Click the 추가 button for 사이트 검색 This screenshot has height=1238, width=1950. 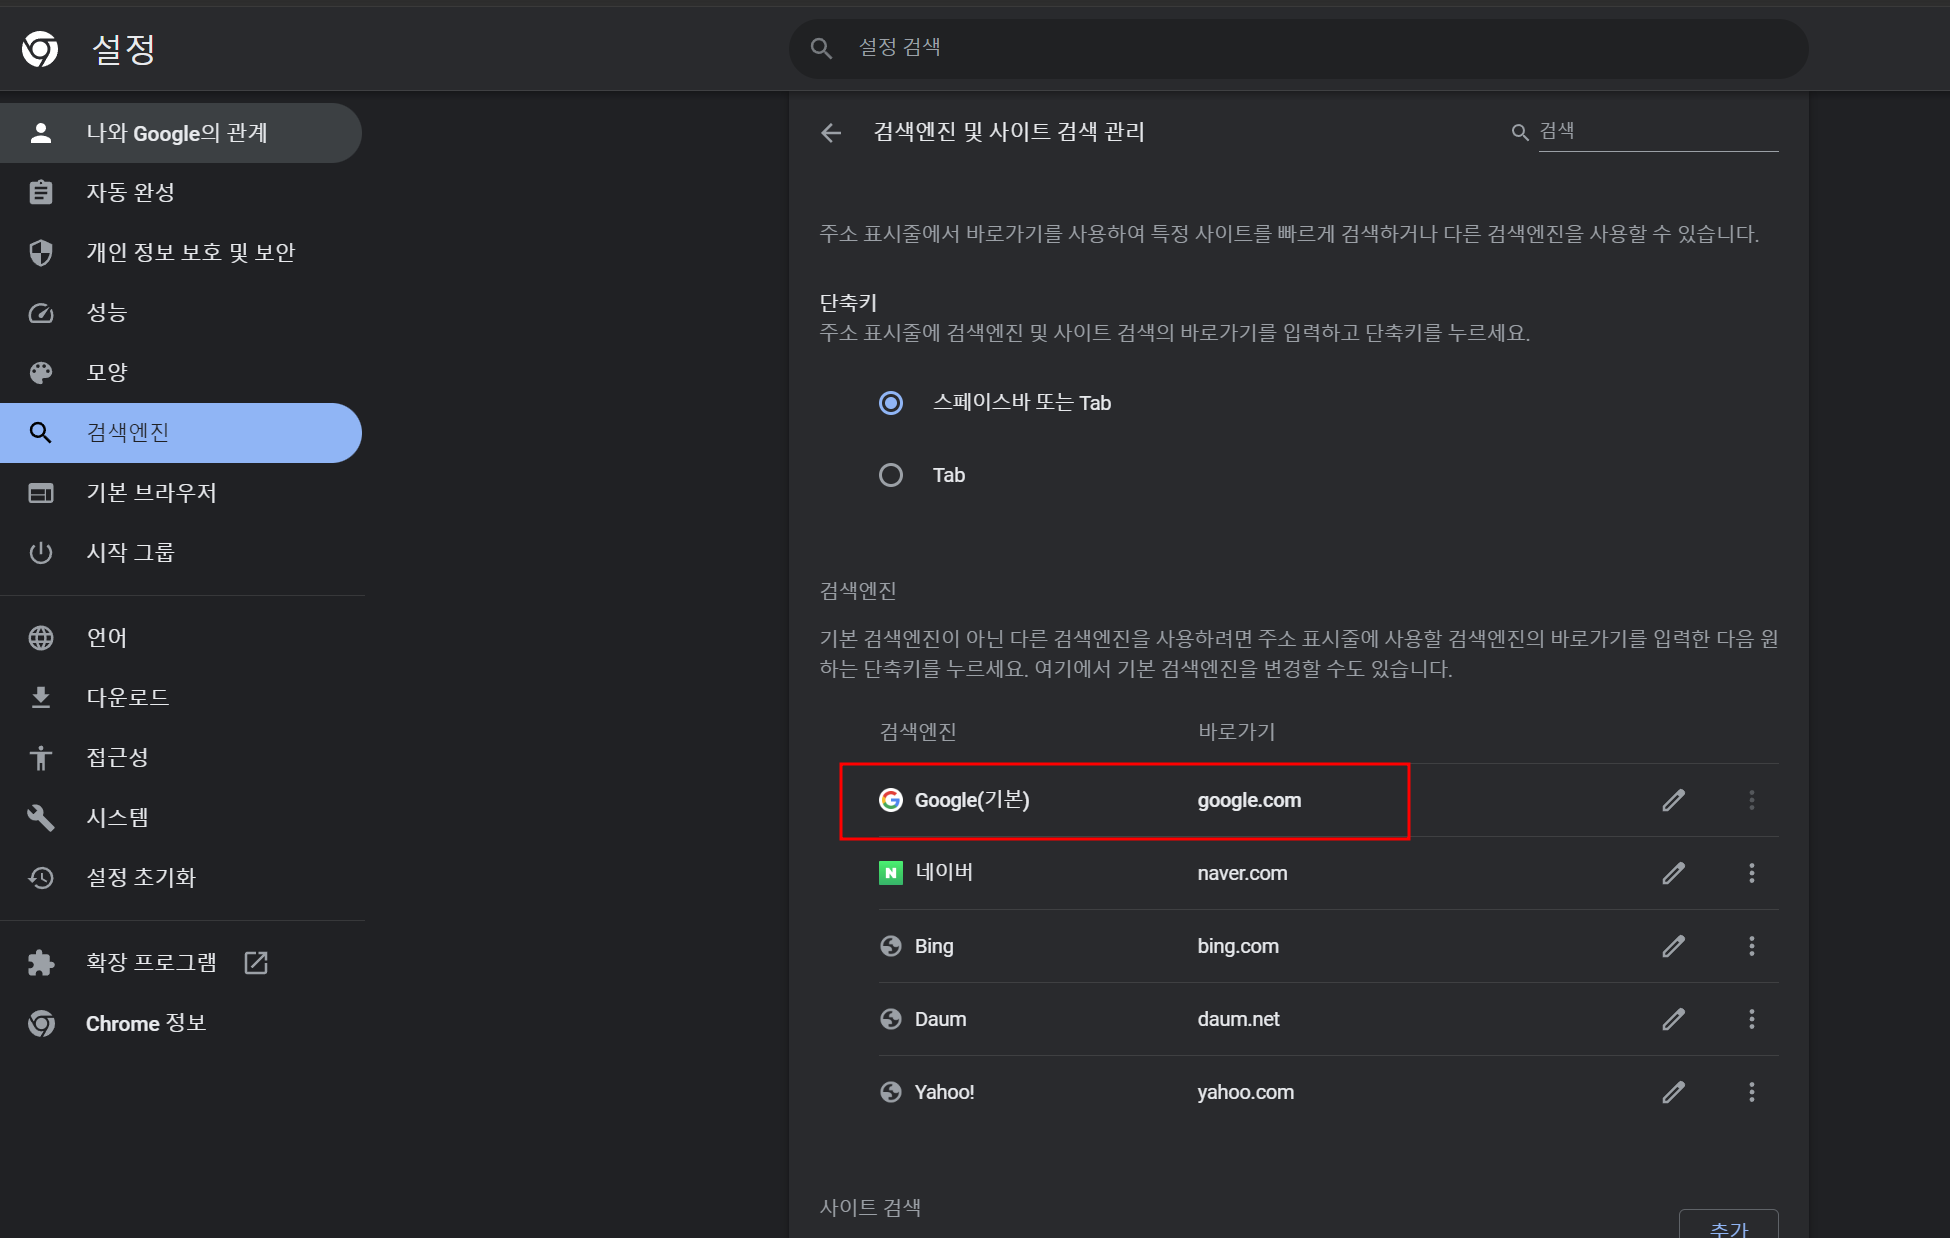point(1728,1226)
